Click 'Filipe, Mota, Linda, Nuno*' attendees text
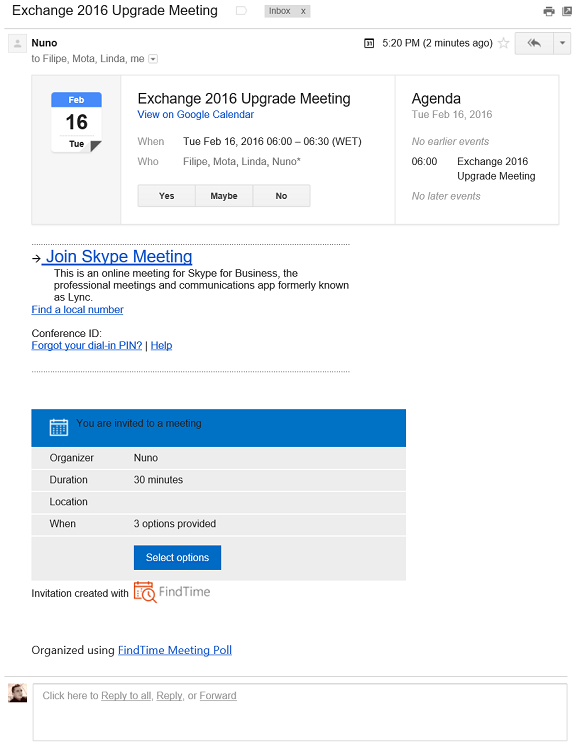This screenshot has height=745, width=575. click(242, 162)
